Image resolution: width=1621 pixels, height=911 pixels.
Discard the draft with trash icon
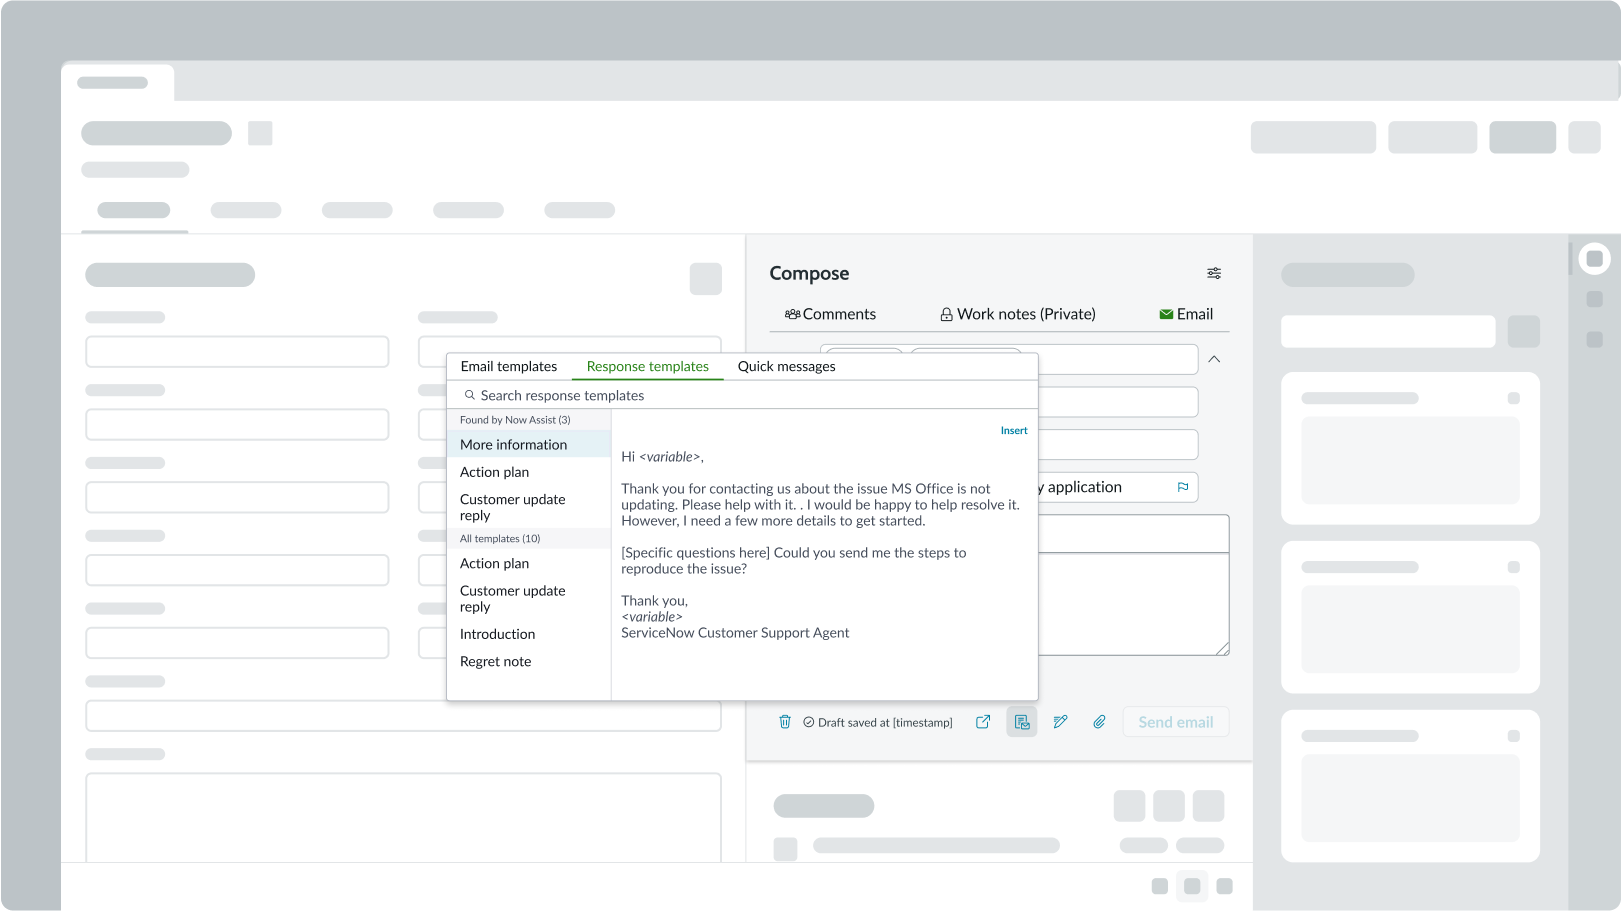click(785, 722)
